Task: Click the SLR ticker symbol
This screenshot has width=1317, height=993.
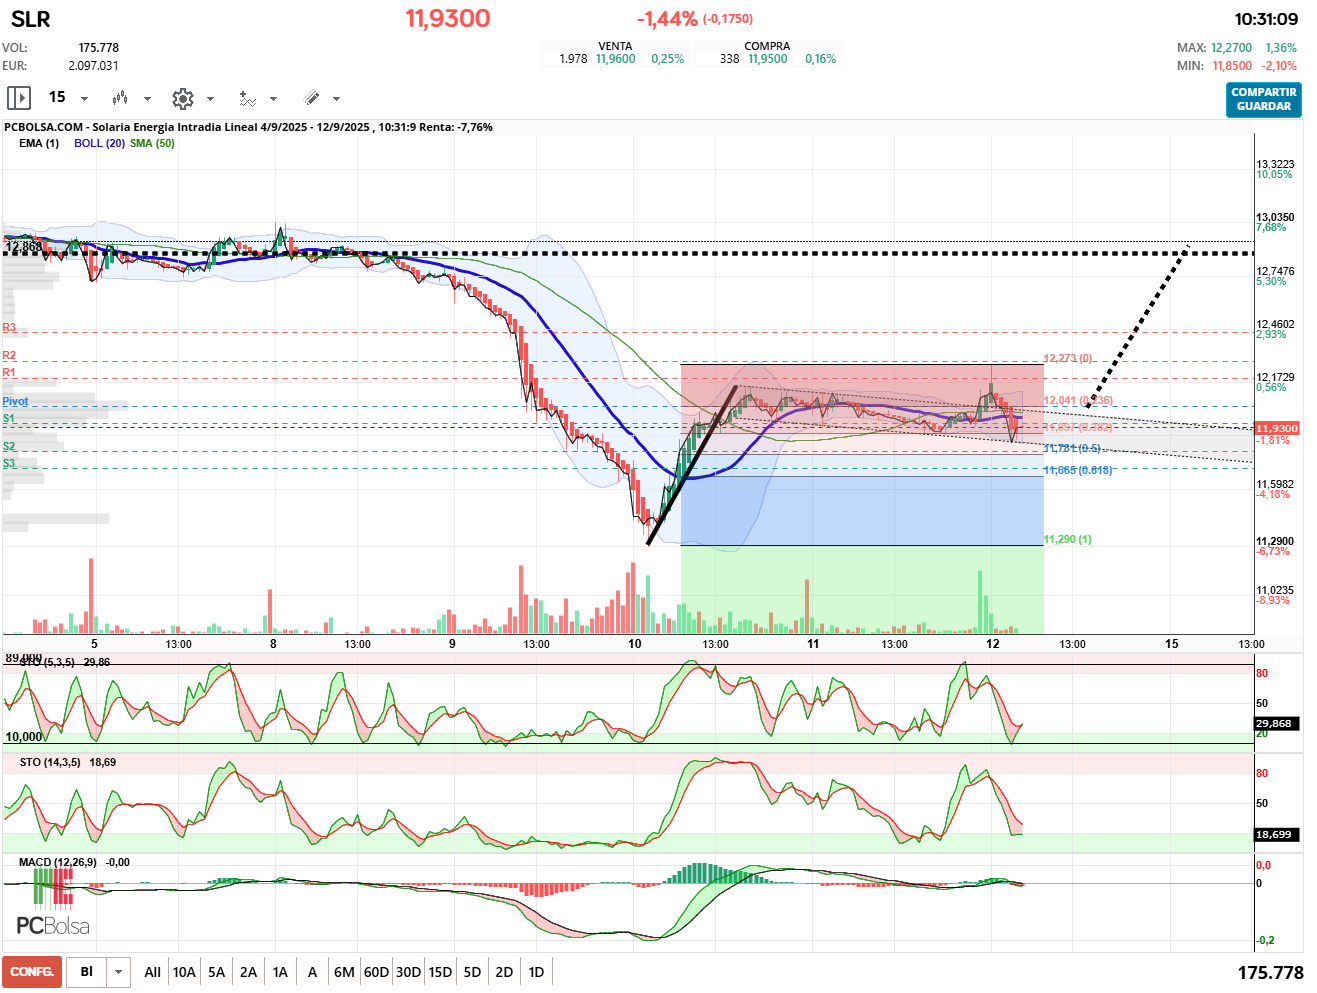Action: click(30, 19)
